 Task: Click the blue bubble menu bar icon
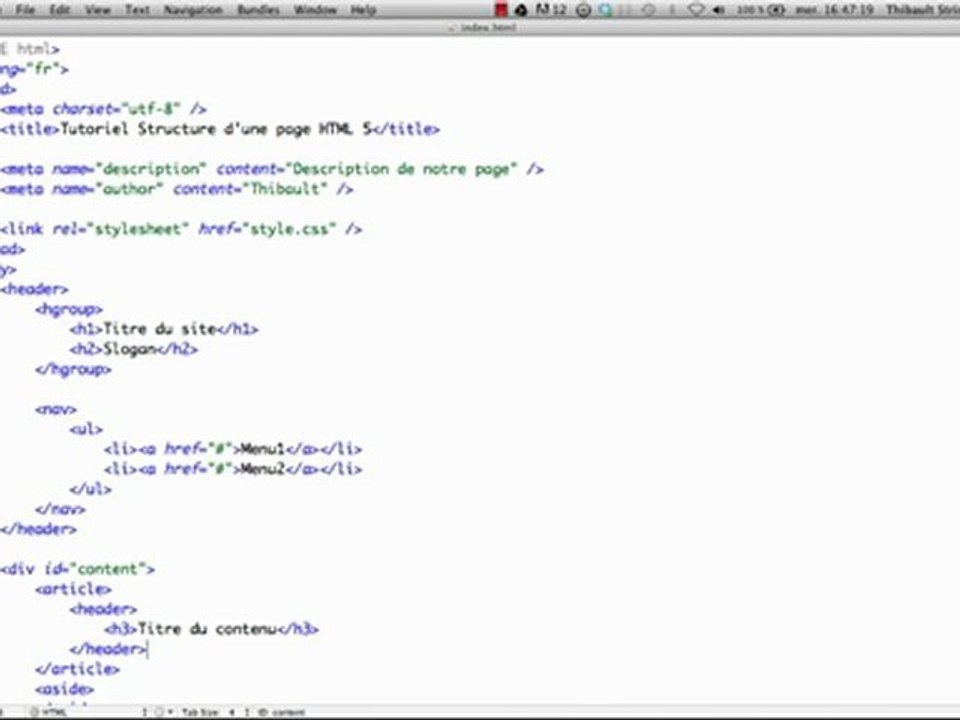point(605,10)
